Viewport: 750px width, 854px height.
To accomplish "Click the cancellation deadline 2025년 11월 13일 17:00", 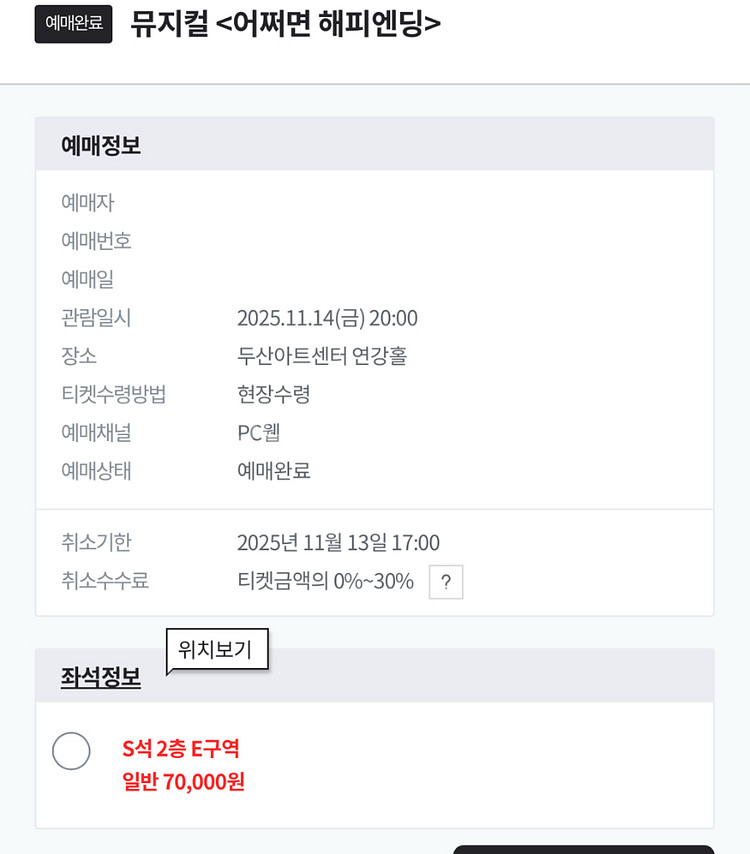I will 338,543.
